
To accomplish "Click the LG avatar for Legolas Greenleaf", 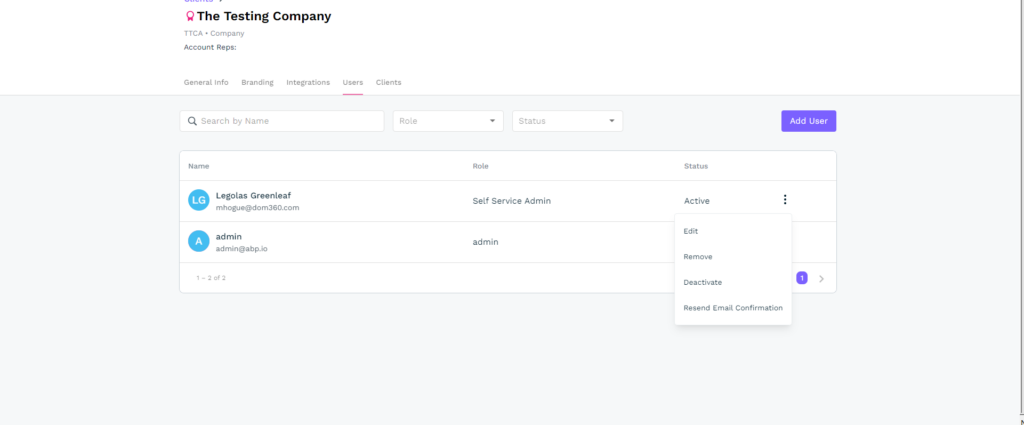I will coord(198,201).
